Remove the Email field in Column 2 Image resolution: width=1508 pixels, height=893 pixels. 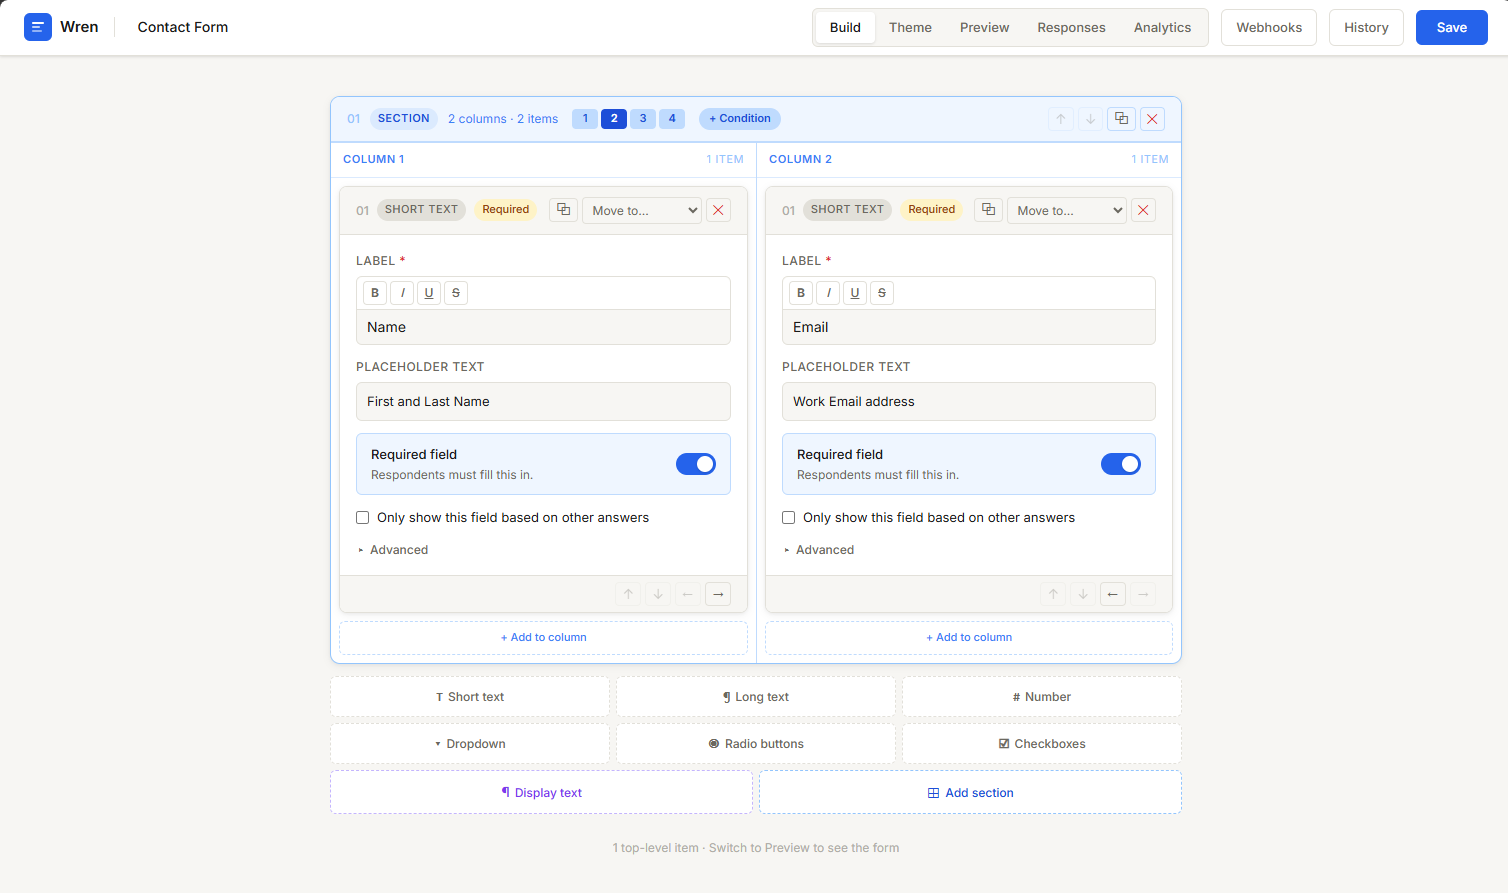point(1143,210)
